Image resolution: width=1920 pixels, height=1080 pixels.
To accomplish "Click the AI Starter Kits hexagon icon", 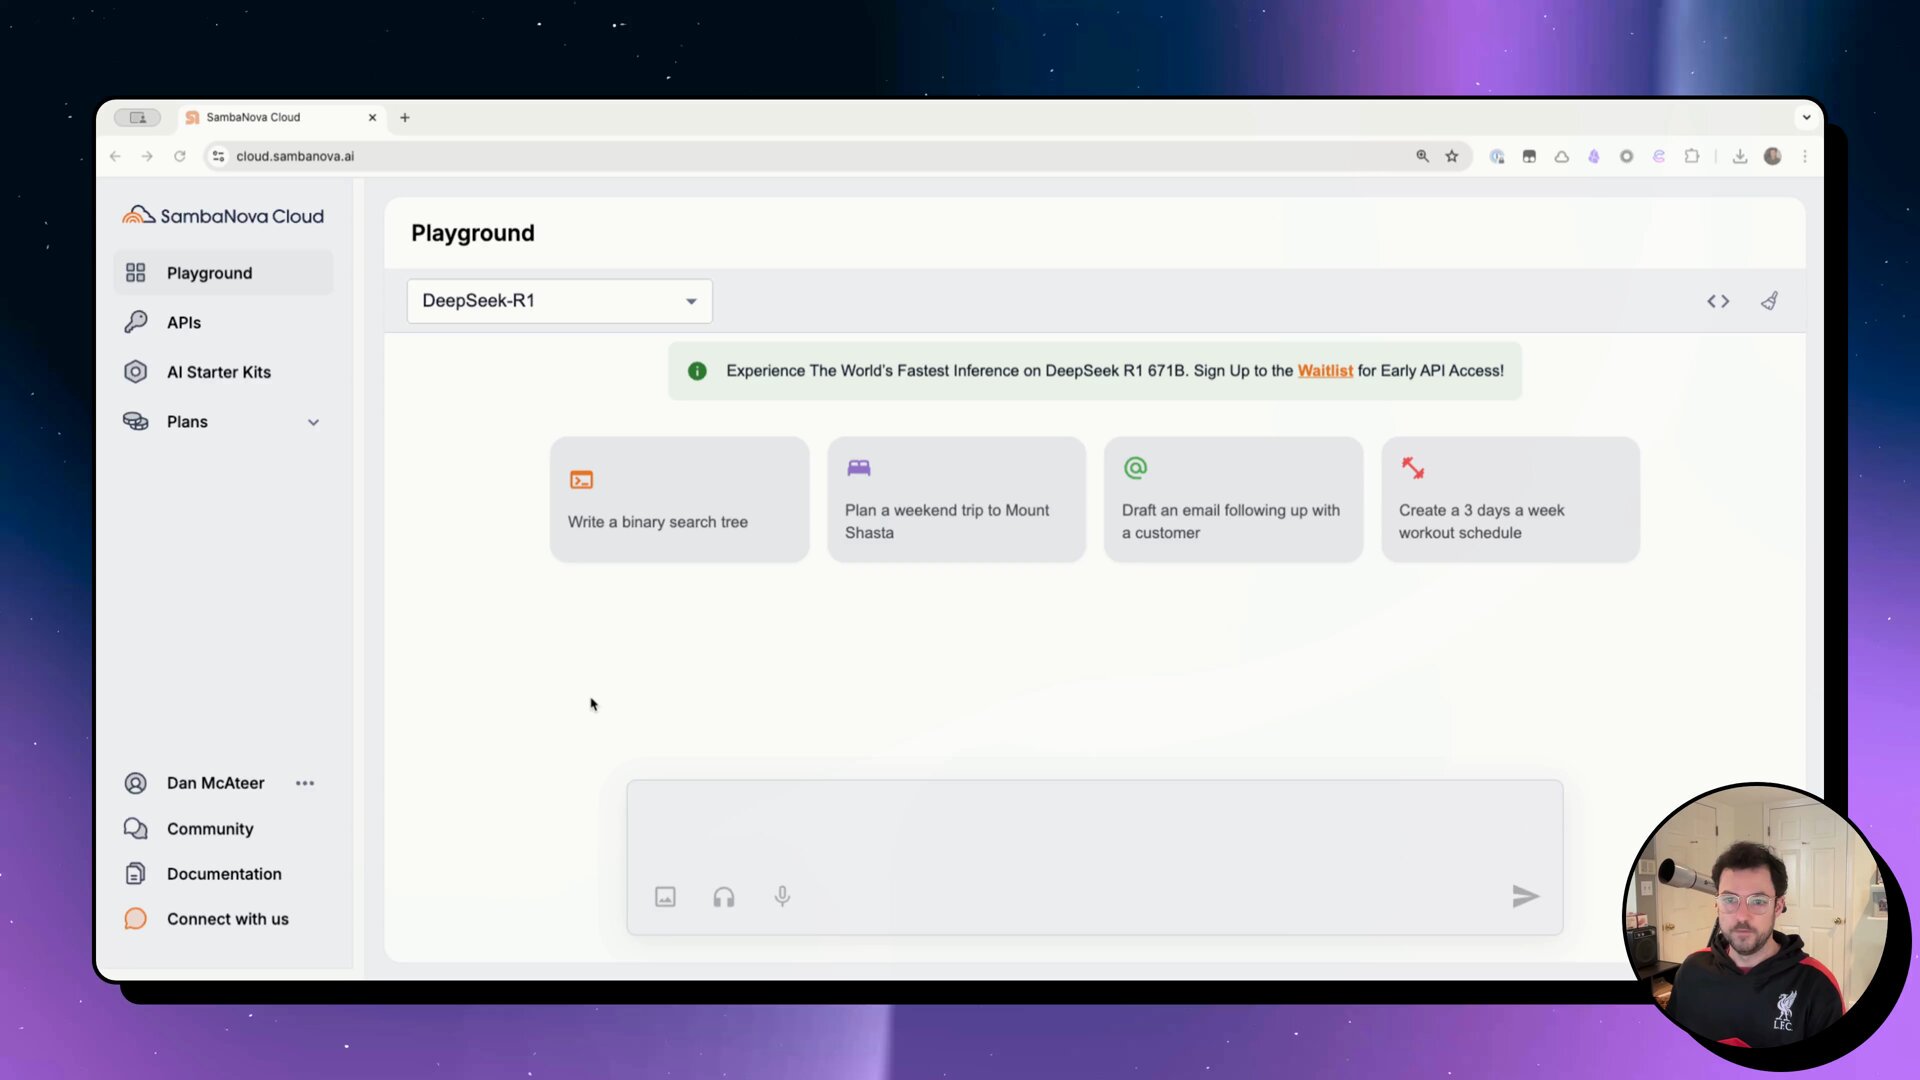I will click(x=135, y=372).
